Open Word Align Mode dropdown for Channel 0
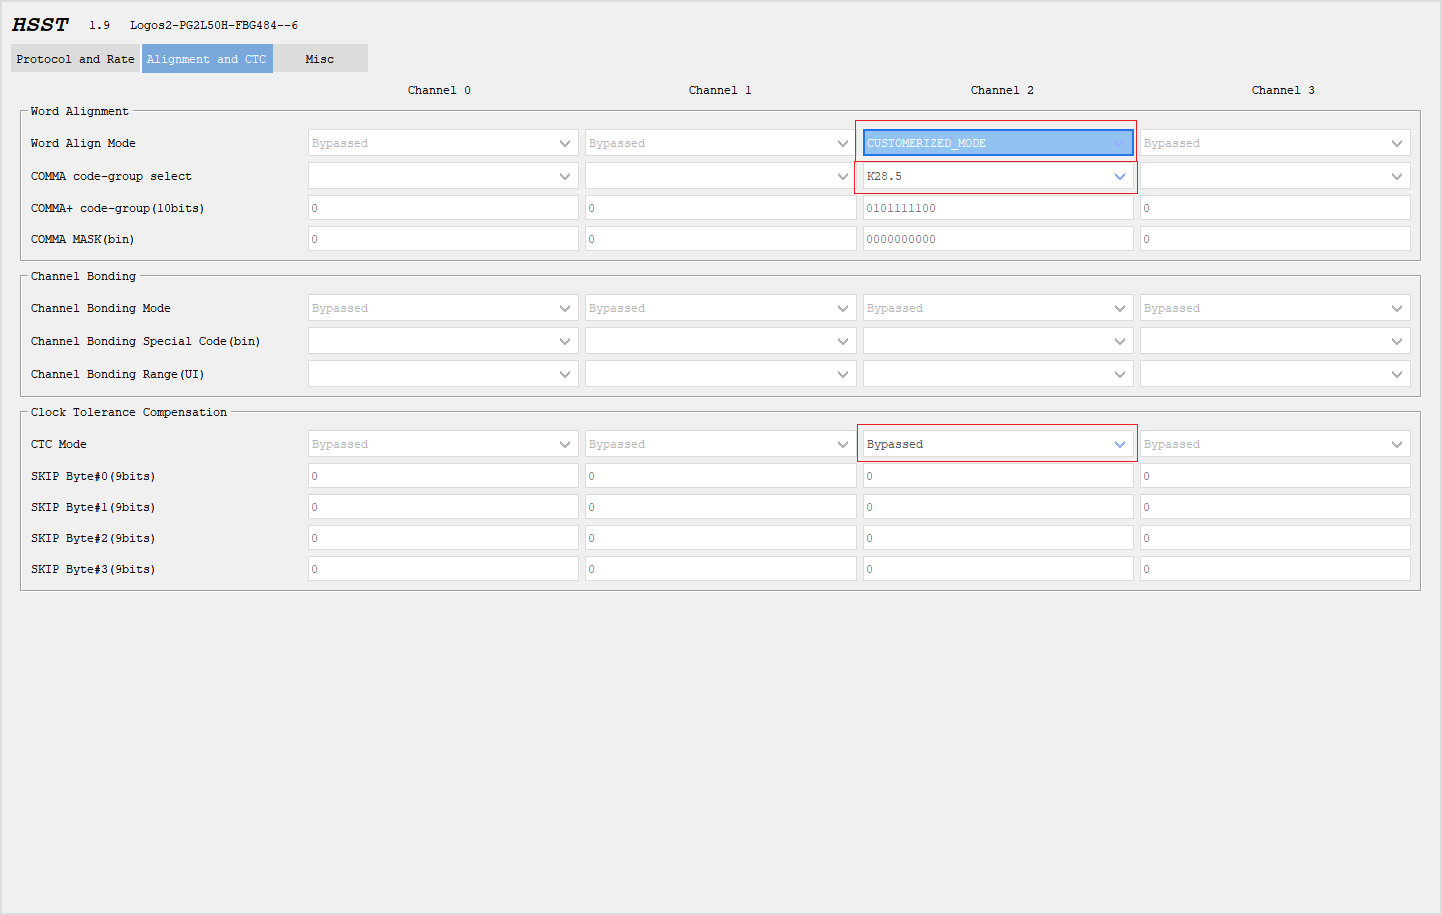The image size is (1442, 915). tap(442, 142)
